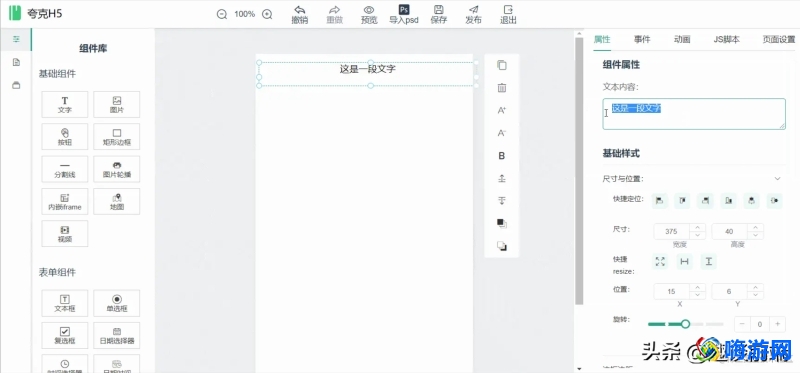Increase rotation with the plus button

[x=778, y=324]
